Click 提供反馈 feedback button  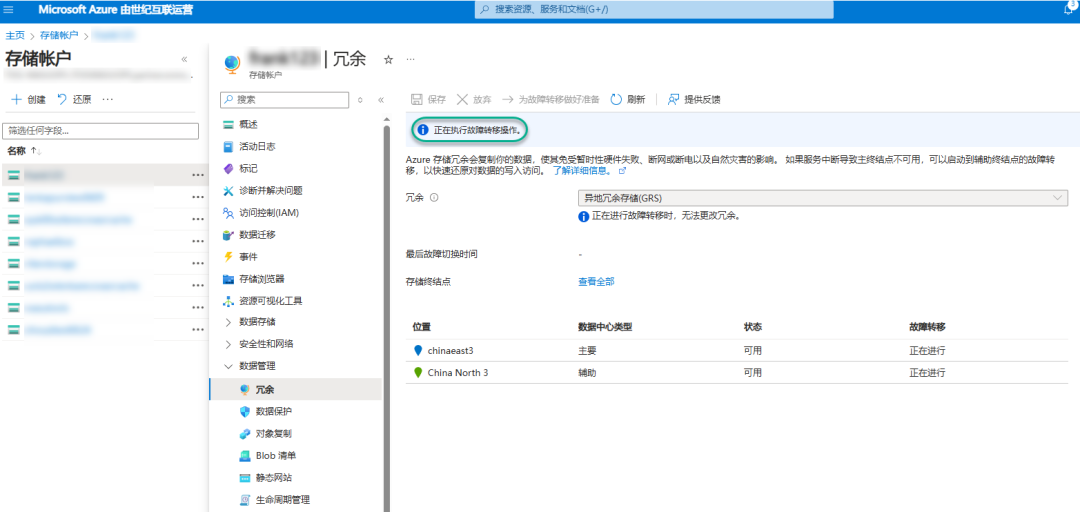[x=694, y=99]
